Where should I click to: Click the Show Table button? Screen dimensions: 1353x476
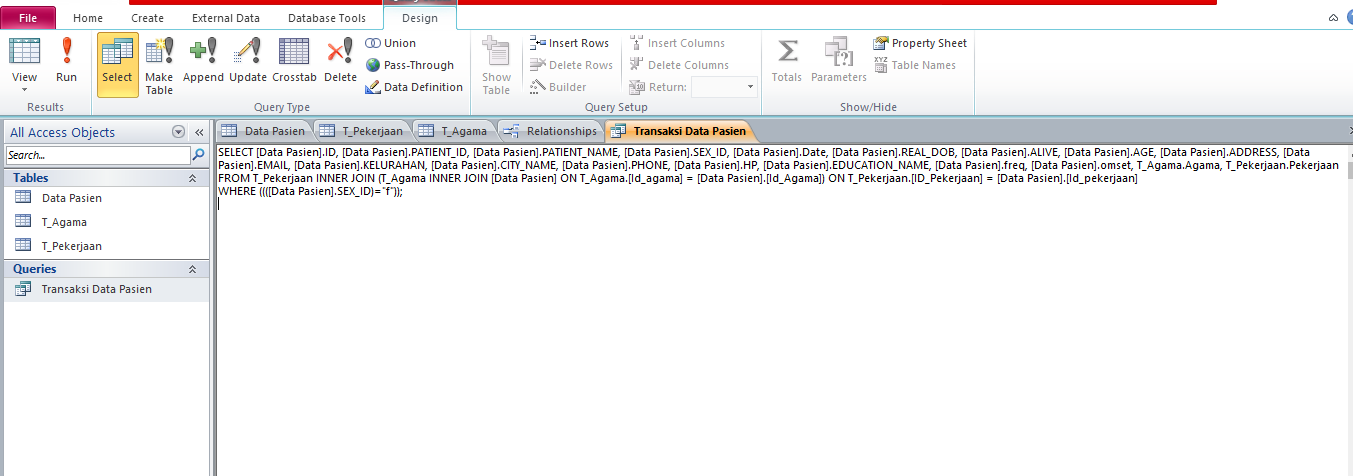[496, 66]
